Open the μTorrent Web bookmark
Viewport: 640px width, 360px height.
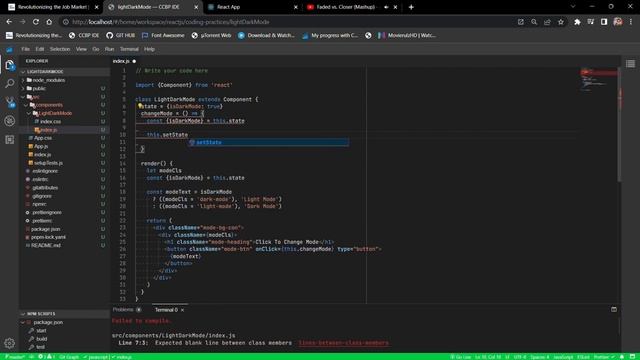click(x=211, y=36)
